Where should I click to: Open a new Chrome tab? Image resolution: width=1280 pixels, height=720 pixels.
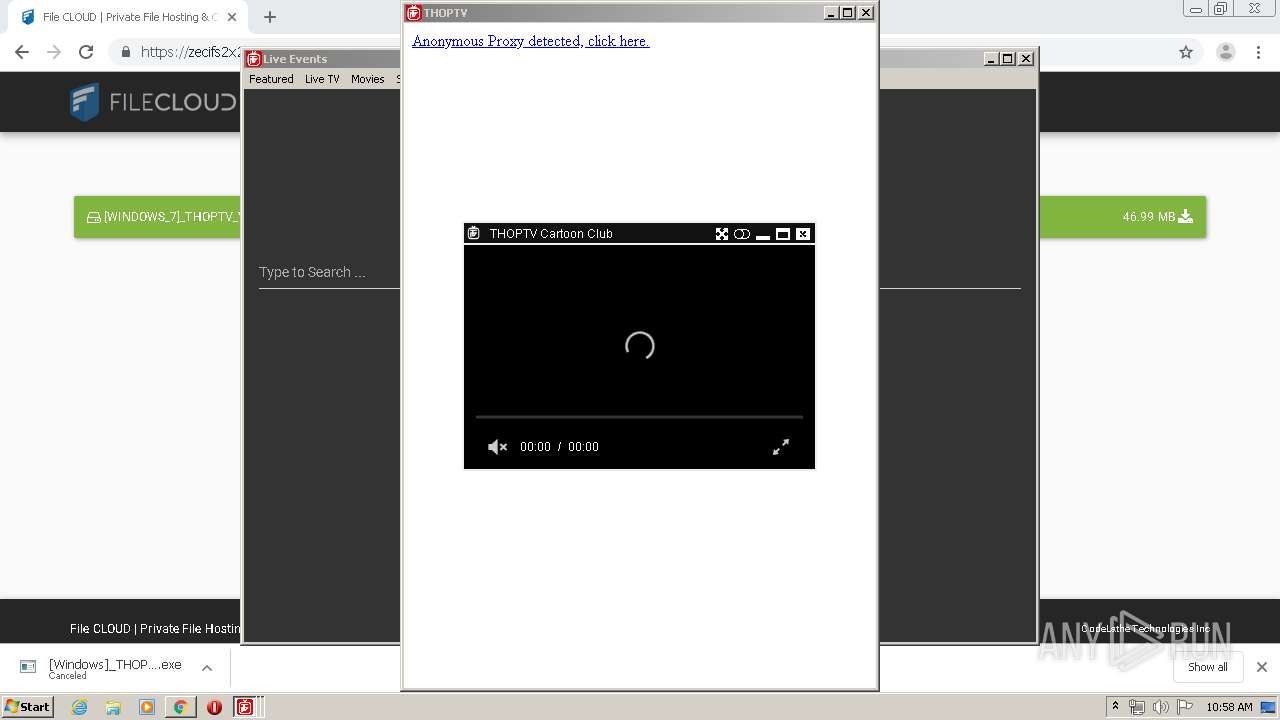pos(270,17)
